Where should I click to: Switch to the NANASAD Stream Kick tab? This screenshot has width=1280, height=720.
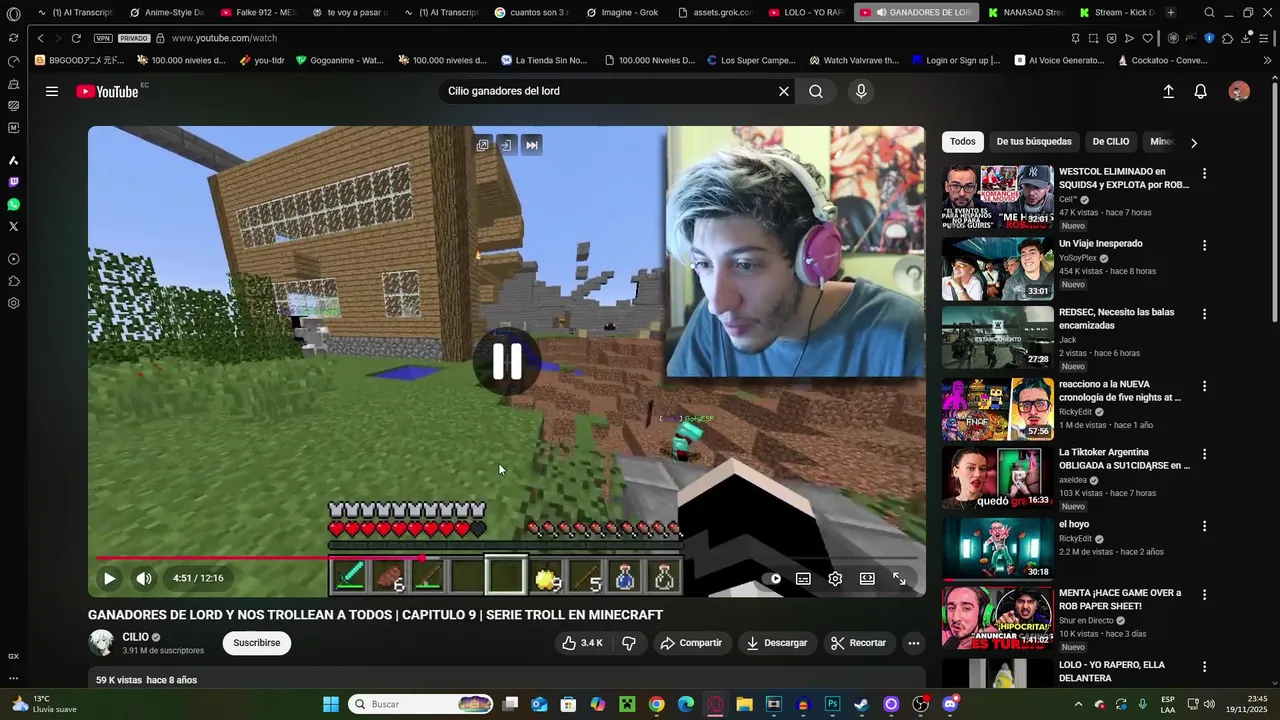1025,12
